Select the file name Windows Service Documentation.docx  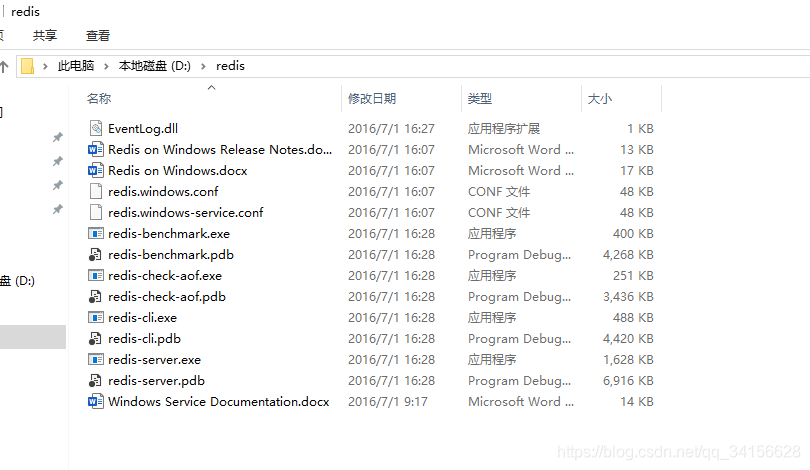point(219,401)
